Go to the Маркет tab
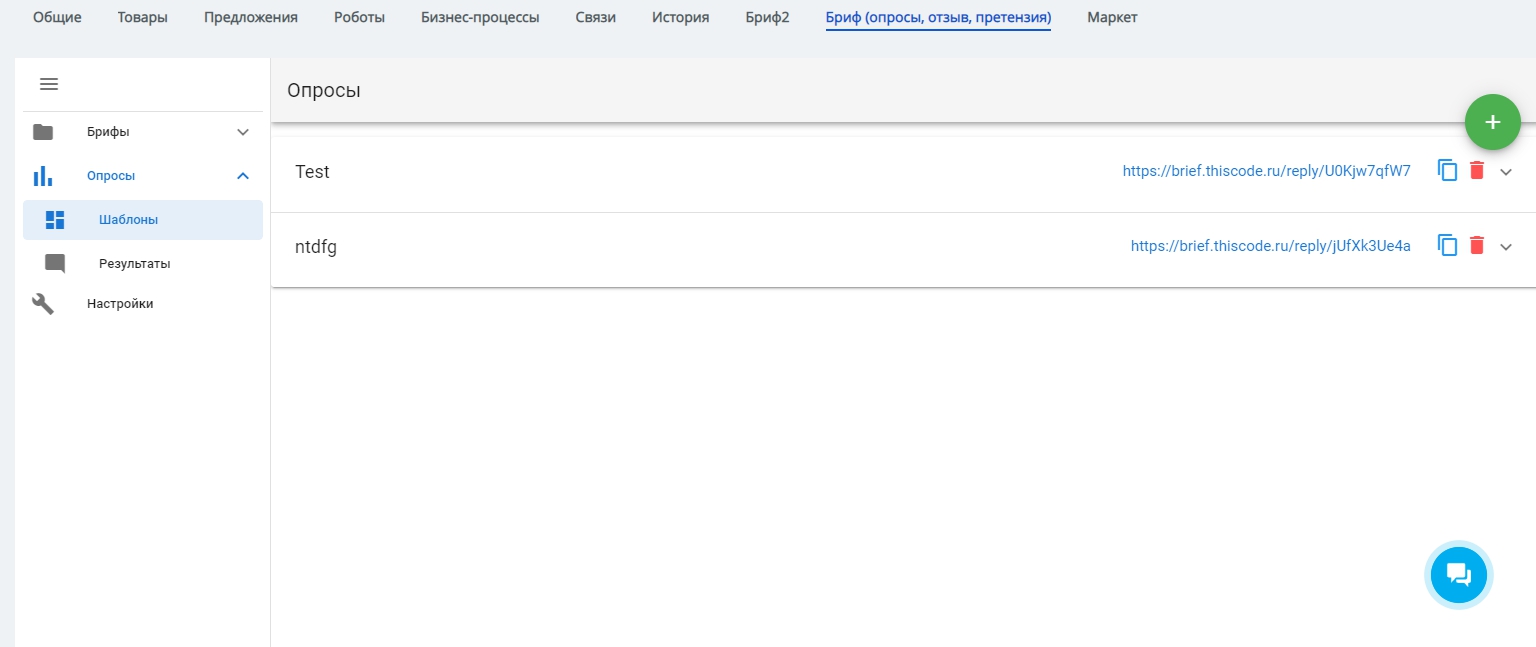 [x=1112, y=17]
